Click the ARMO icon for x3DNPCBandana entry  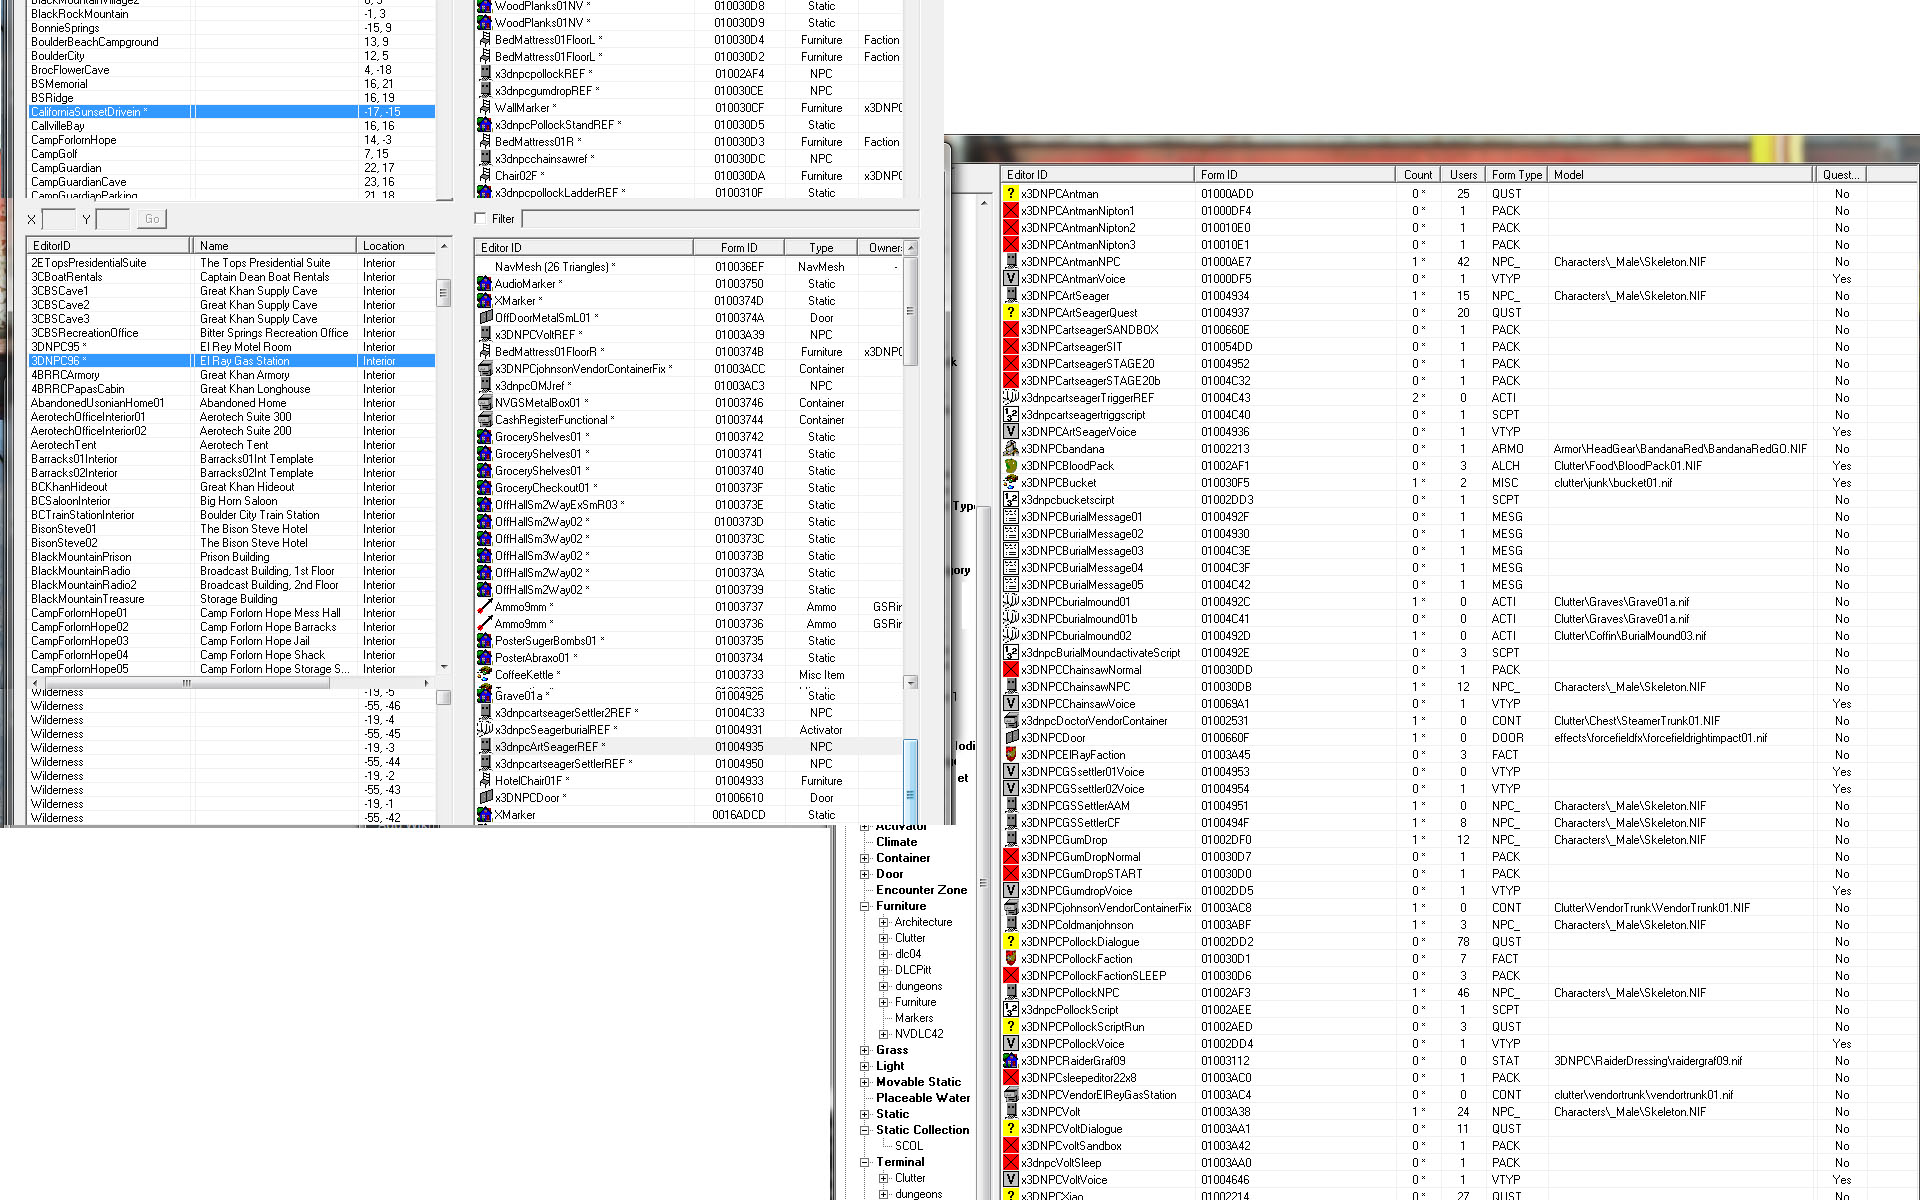pyautogui.click(x=1010, y=448)
